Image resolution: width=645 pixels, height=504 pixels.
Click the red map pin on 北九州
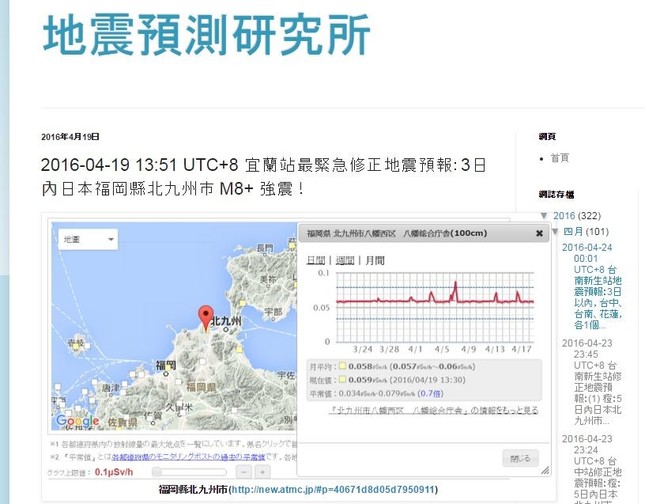[205, 314]
